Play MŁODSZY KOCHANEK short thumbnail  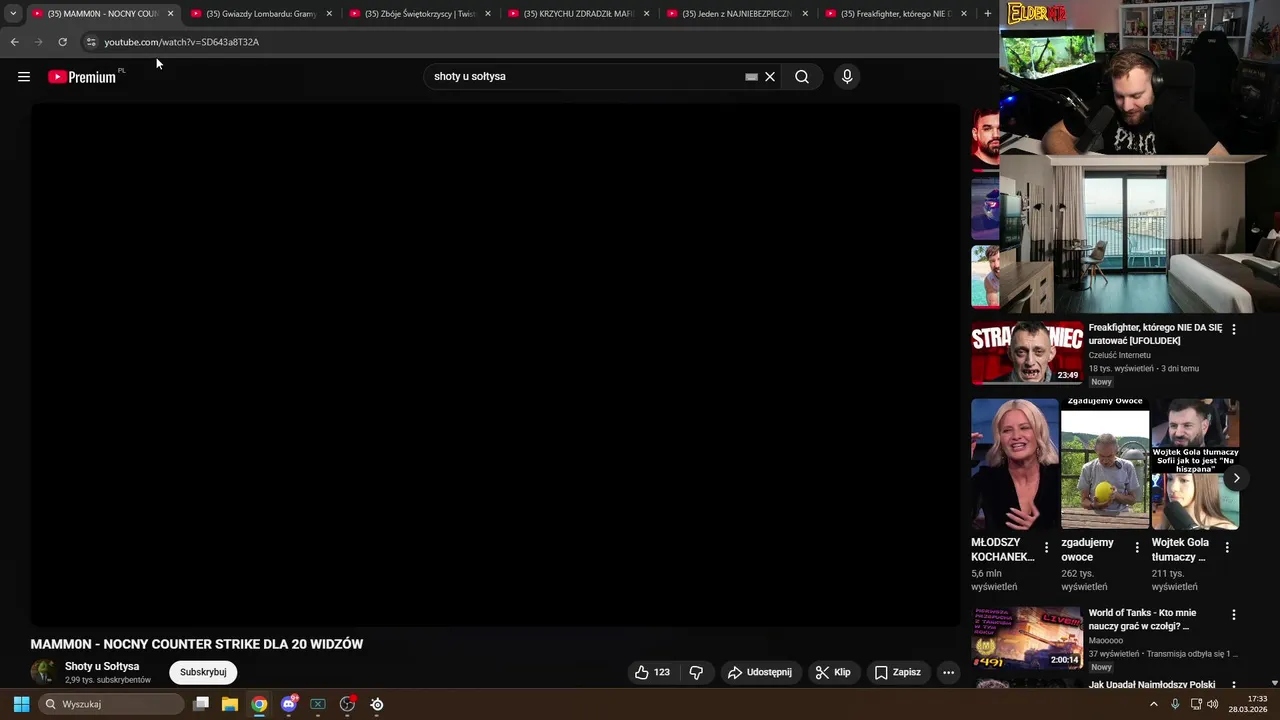coord(1014,464)
